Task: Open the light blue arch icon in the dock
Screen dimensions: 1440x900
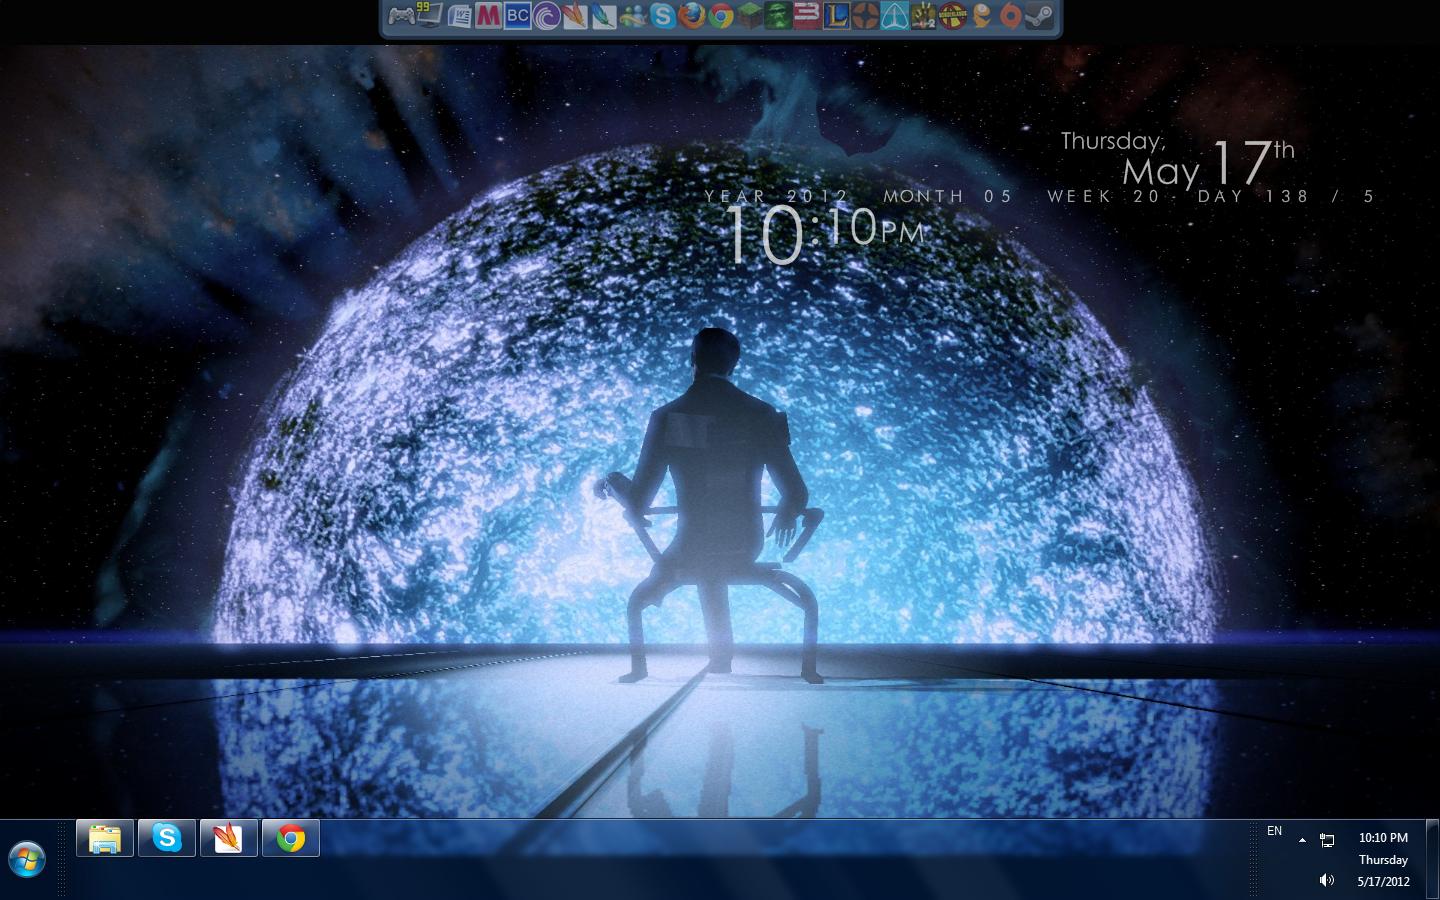Action: 894,16
